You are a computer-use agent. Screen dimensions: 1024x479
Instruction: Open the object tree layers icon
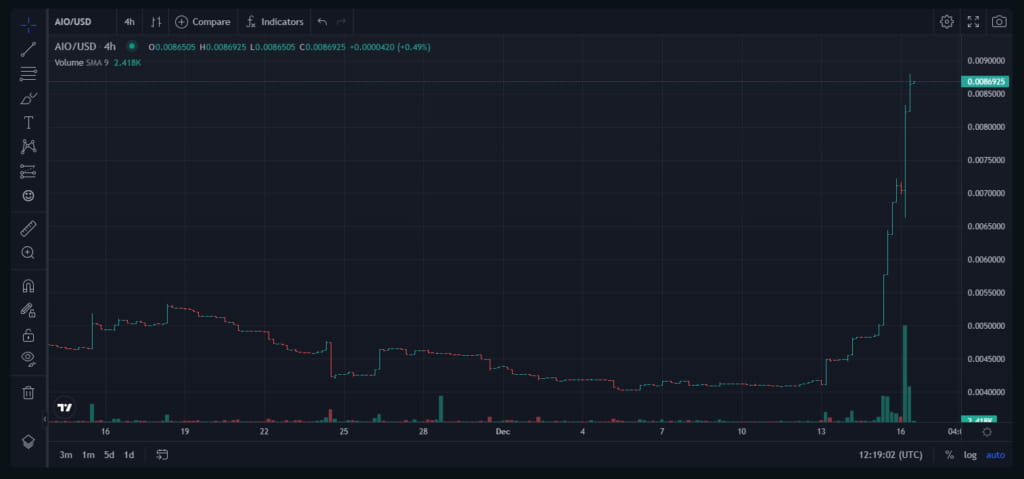click(28, 442)
